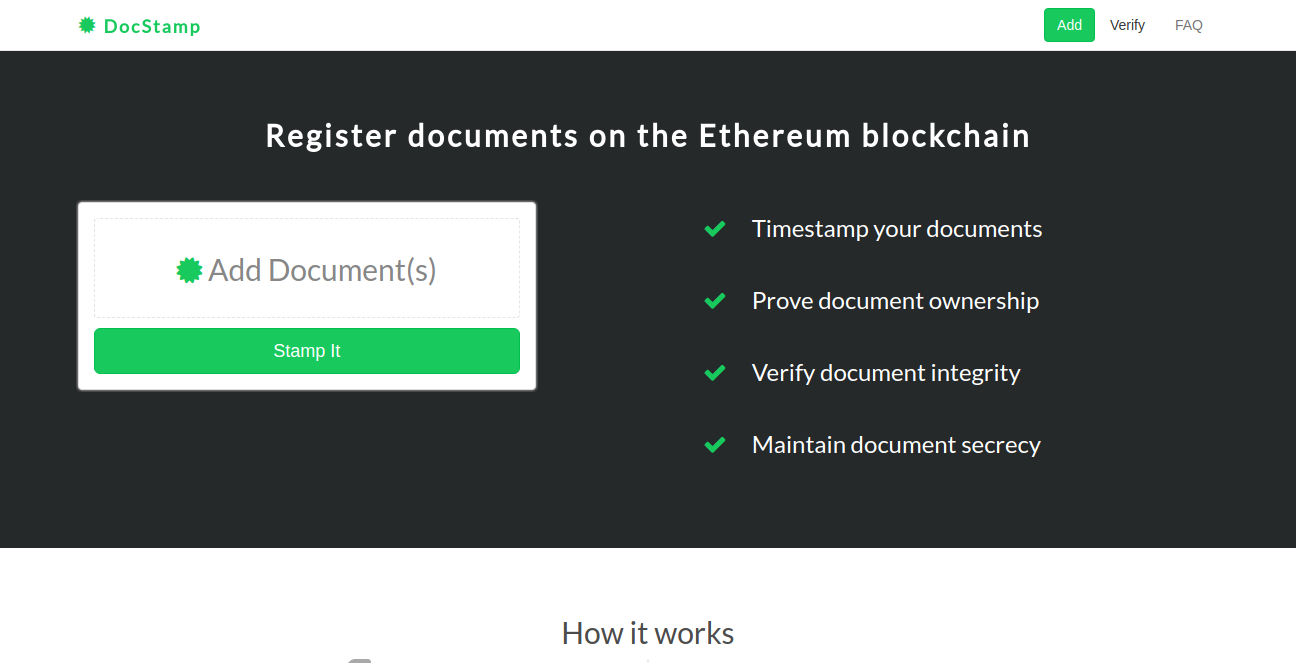Screen dimensions: 1296x663
Task: Click the word Ethereum in the headline
Action: 775,135
